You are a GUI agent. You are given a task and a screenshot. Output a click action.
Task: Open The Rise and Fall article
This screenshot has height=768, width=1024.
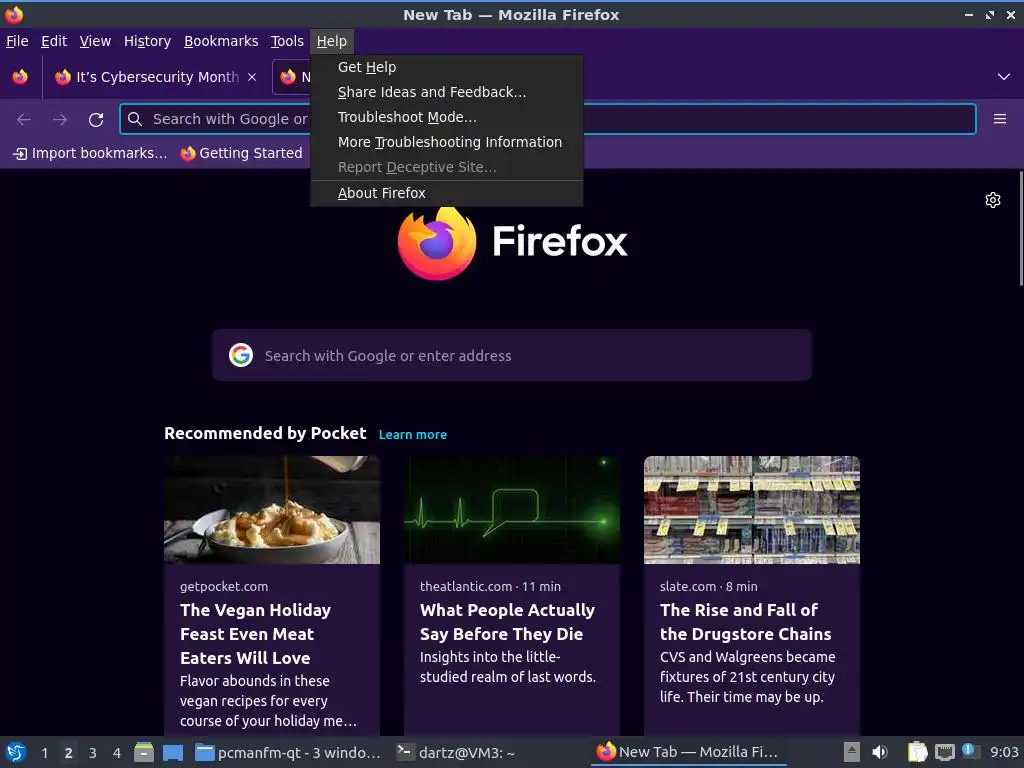coord(746,622)
